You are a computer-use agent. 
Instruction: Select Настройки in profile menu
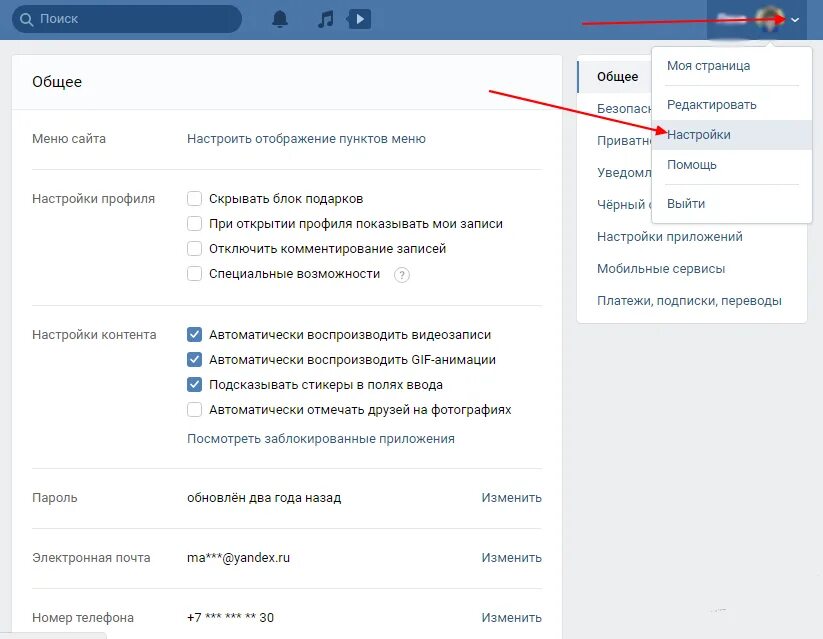point(732,135)
